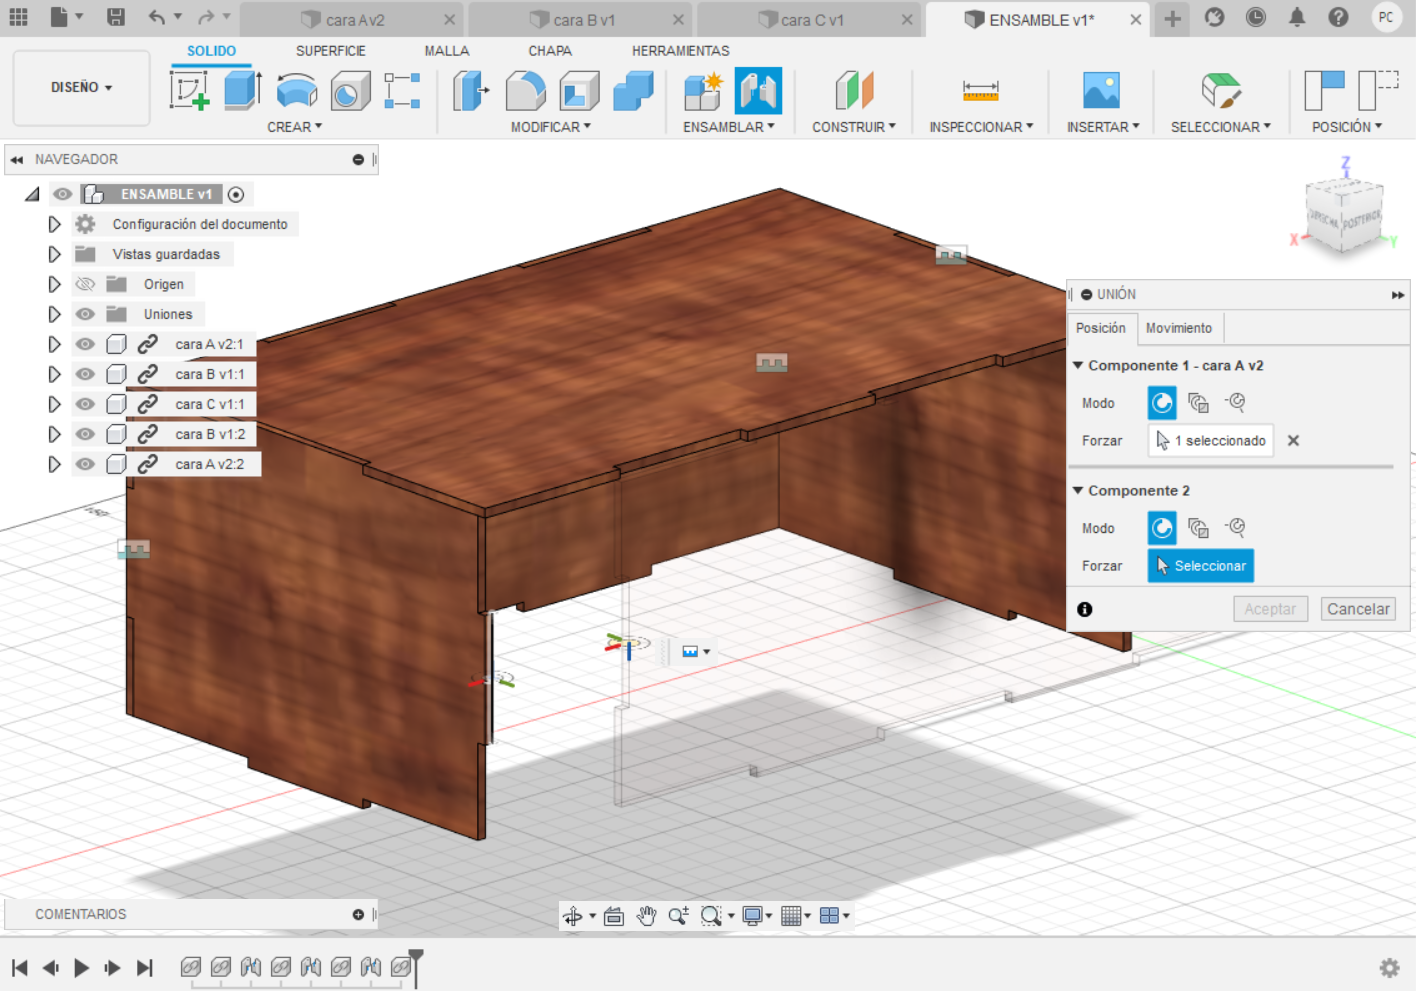Viewport: 1416px width, 991px height.
Task: Hide the cara A v2:1 component
Action: pyautogui.click(x=86, y=344)
